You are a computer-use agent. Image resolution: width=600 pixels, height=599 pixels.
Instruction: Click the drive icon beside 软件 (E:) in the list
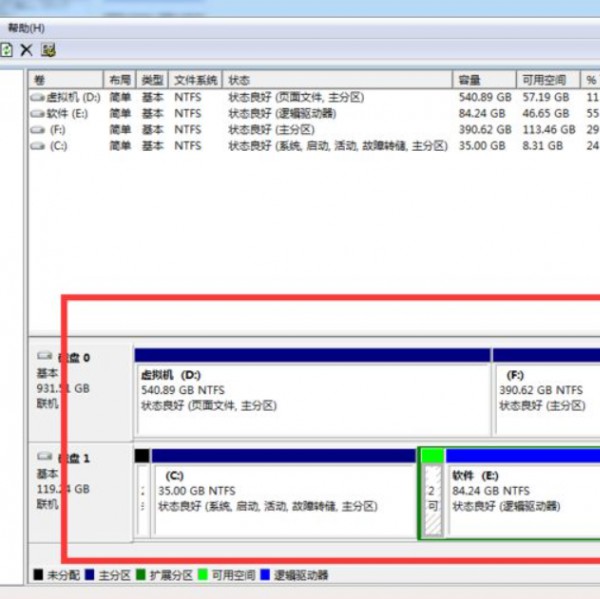[x=38, y=114]
